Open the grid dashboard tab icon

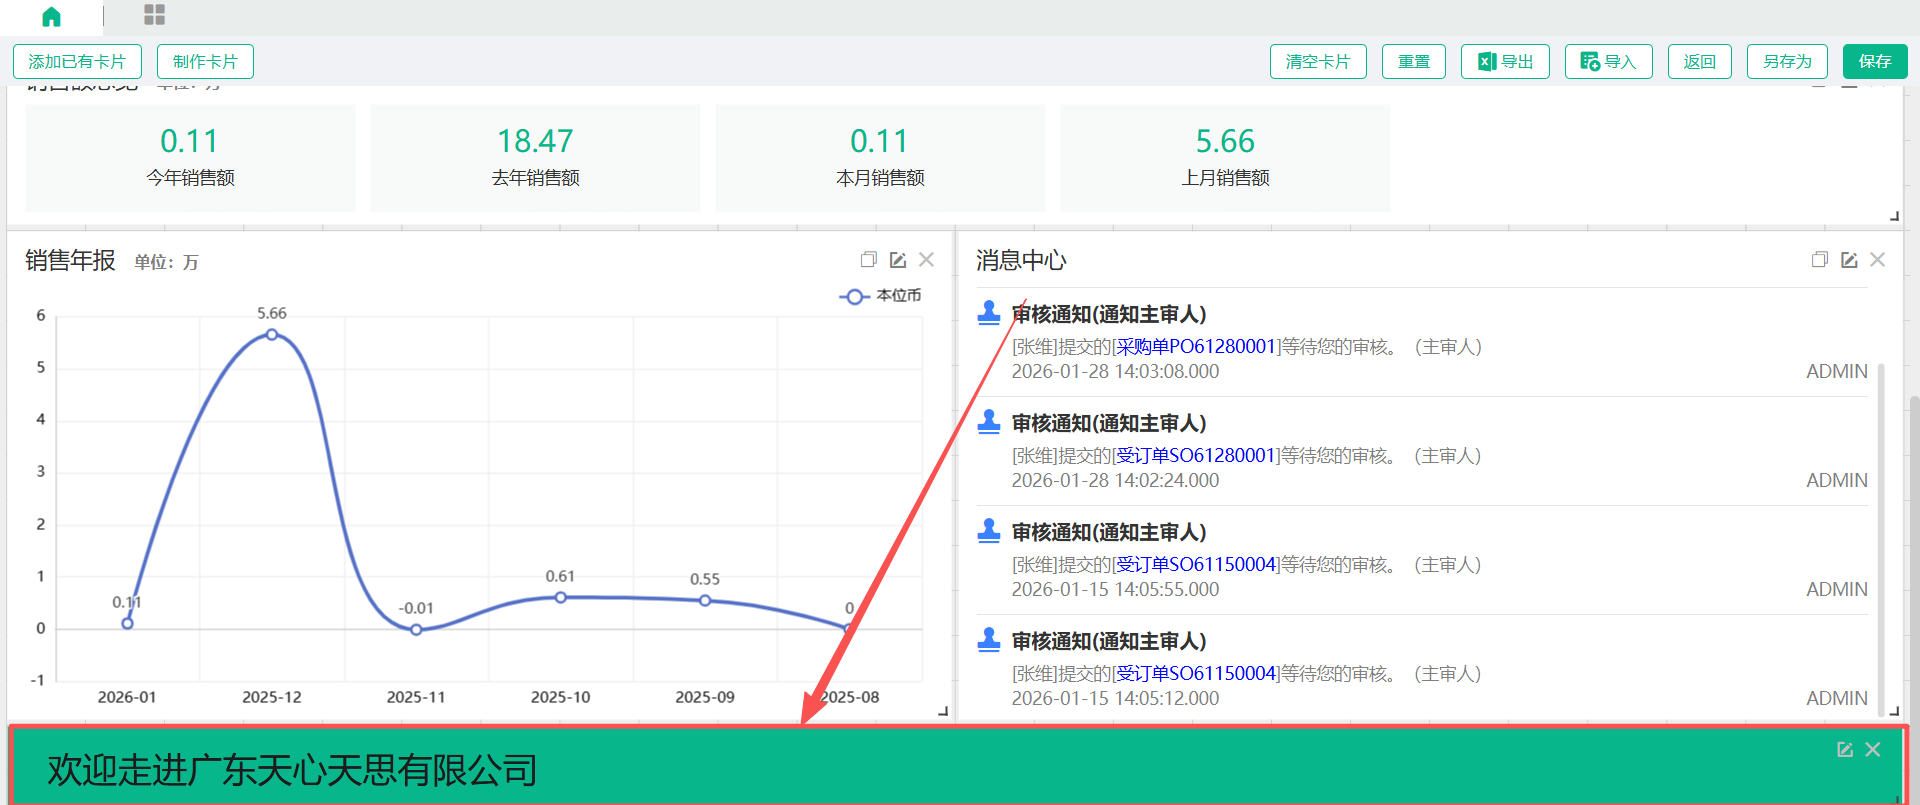154,14
